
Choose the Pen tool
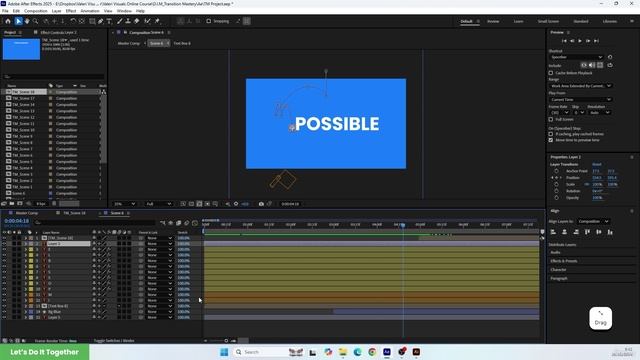click(100, 21)
